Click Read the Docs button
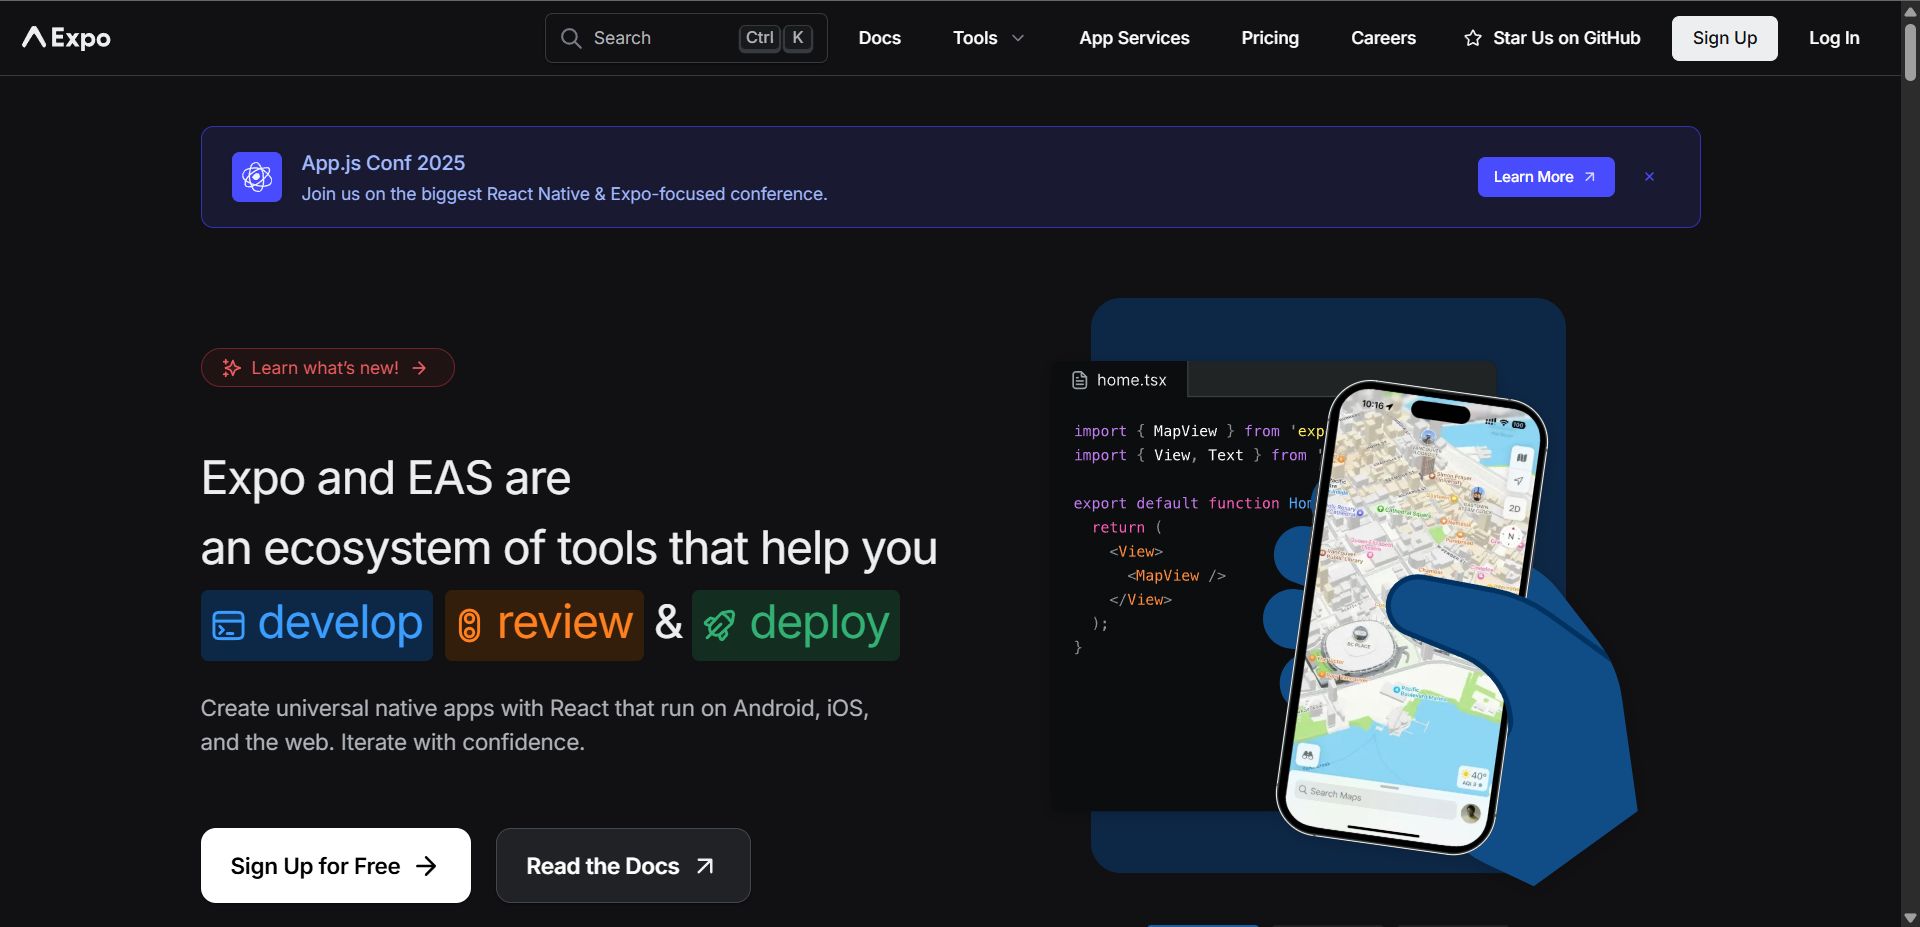 [x=623, y=866]
